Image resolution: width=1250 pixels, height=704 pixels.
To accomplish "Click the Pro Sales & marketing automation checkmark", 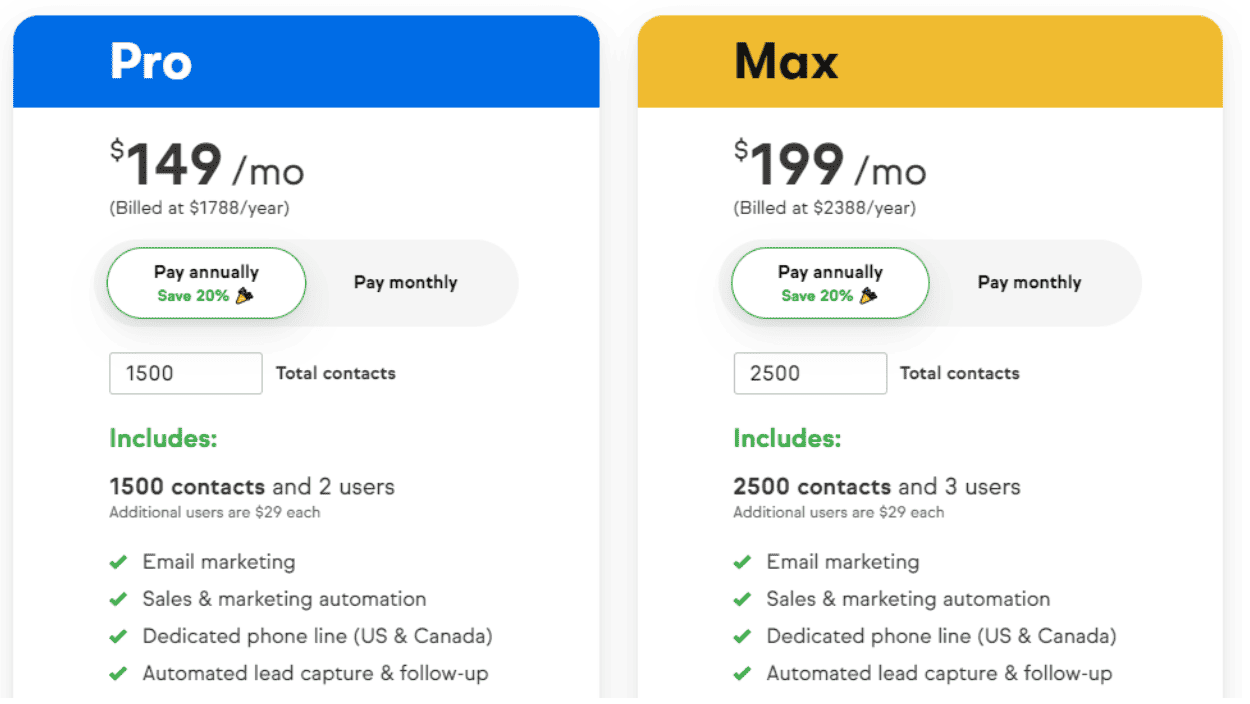I will (118, 599).
